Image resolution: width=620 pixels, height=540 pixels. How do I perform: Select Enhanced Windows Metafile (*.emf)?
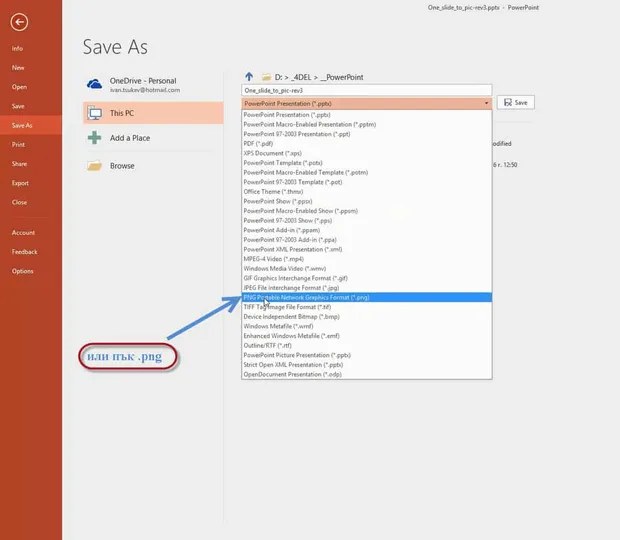[367, 336]
